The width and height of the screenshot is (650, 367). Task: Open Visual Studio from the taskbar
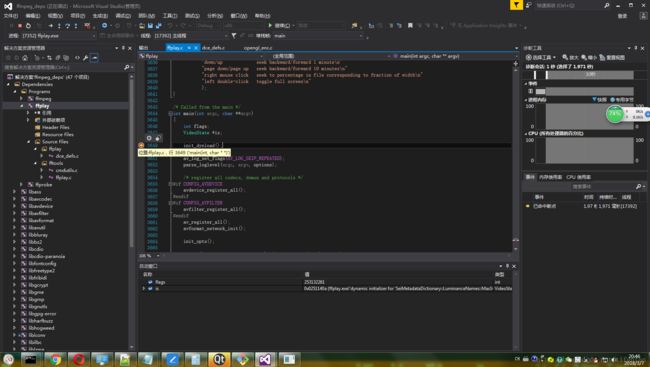(265, 359)
